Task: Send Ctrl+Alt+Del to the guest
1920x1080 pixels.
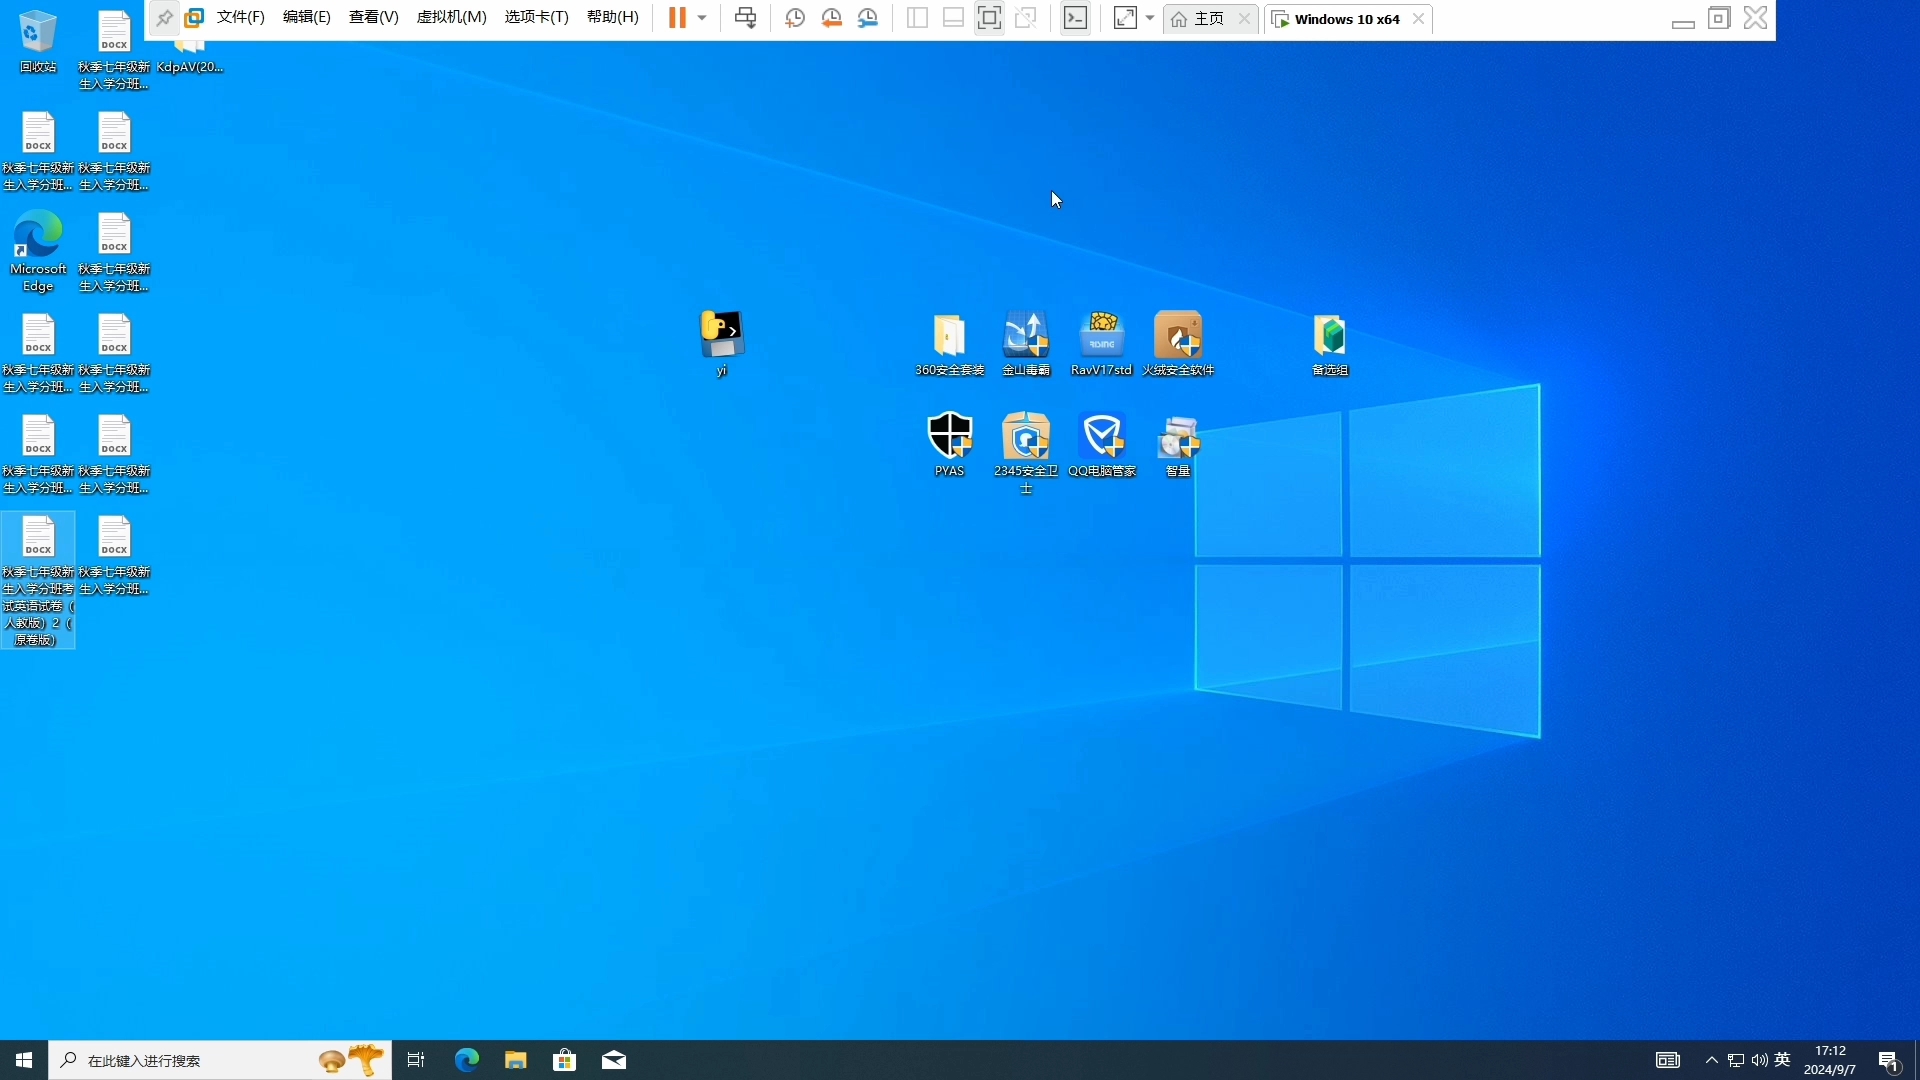Action: pos(746,18)
